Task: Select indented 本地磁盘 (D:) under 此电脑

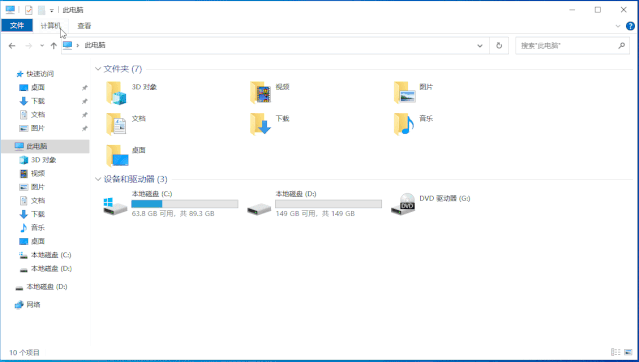Action: 51,269
